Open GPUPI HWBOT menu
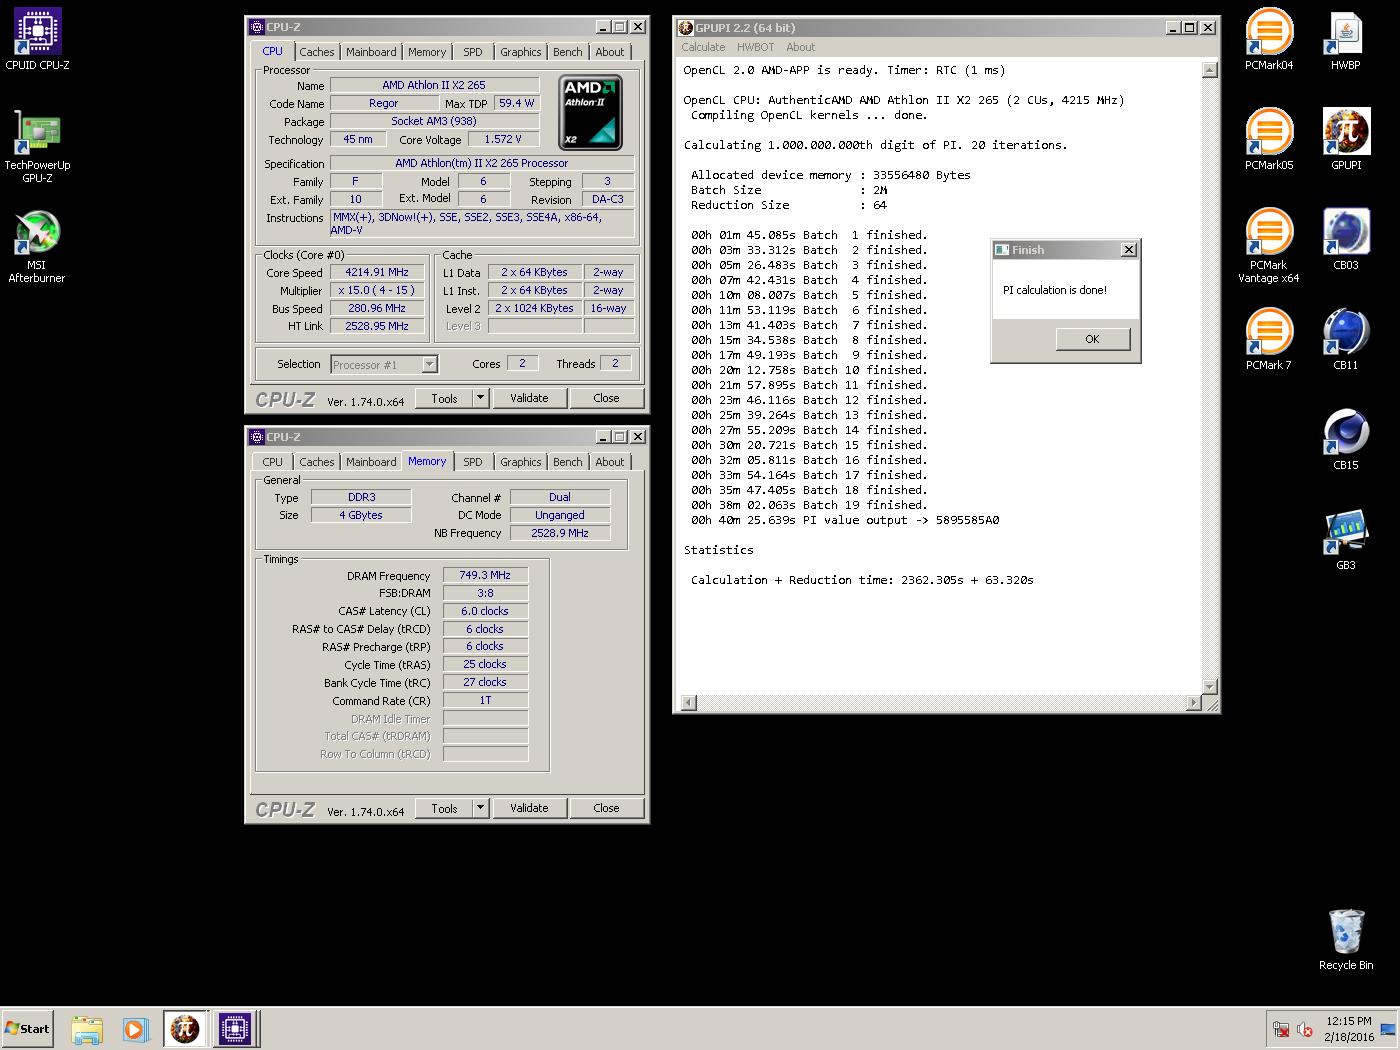The image size is (1400, 1050). tap(755, 47)
